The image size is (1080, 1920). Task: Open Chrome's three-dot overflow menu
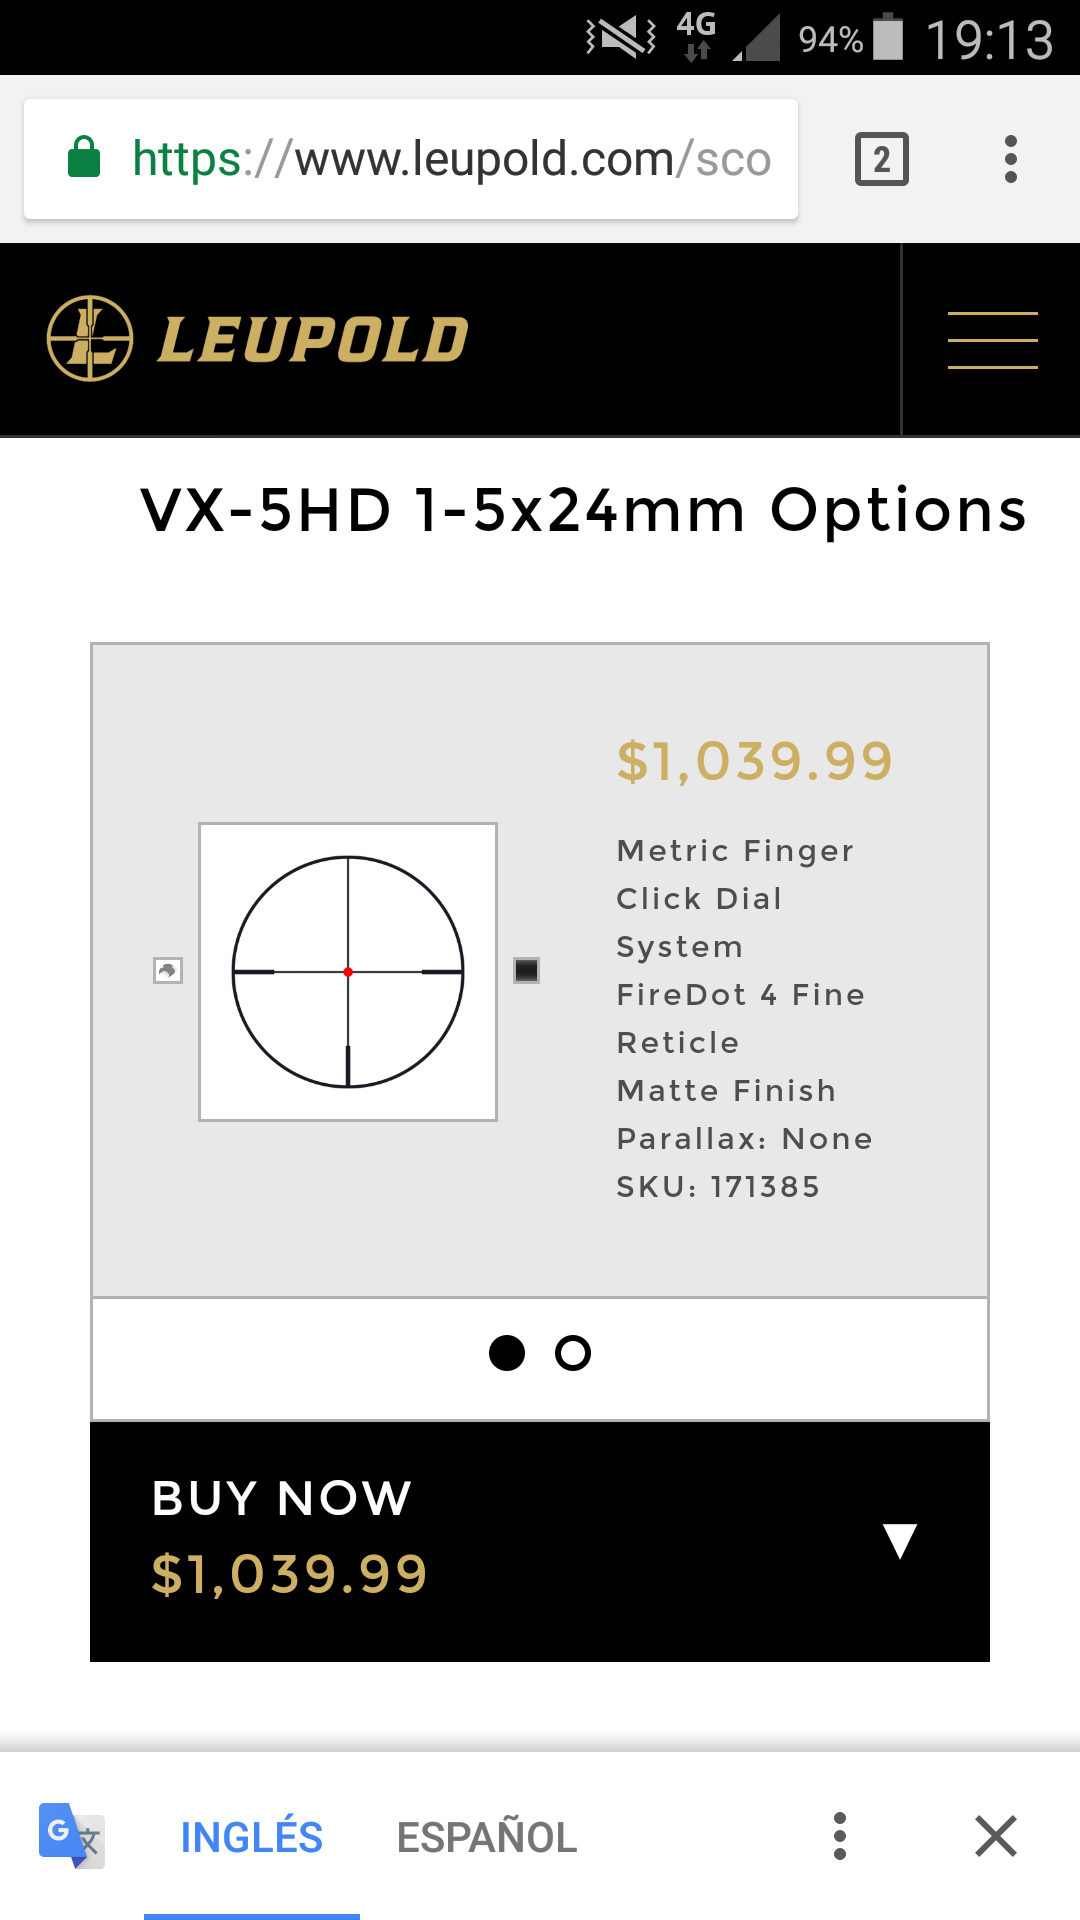(1011, 159)
